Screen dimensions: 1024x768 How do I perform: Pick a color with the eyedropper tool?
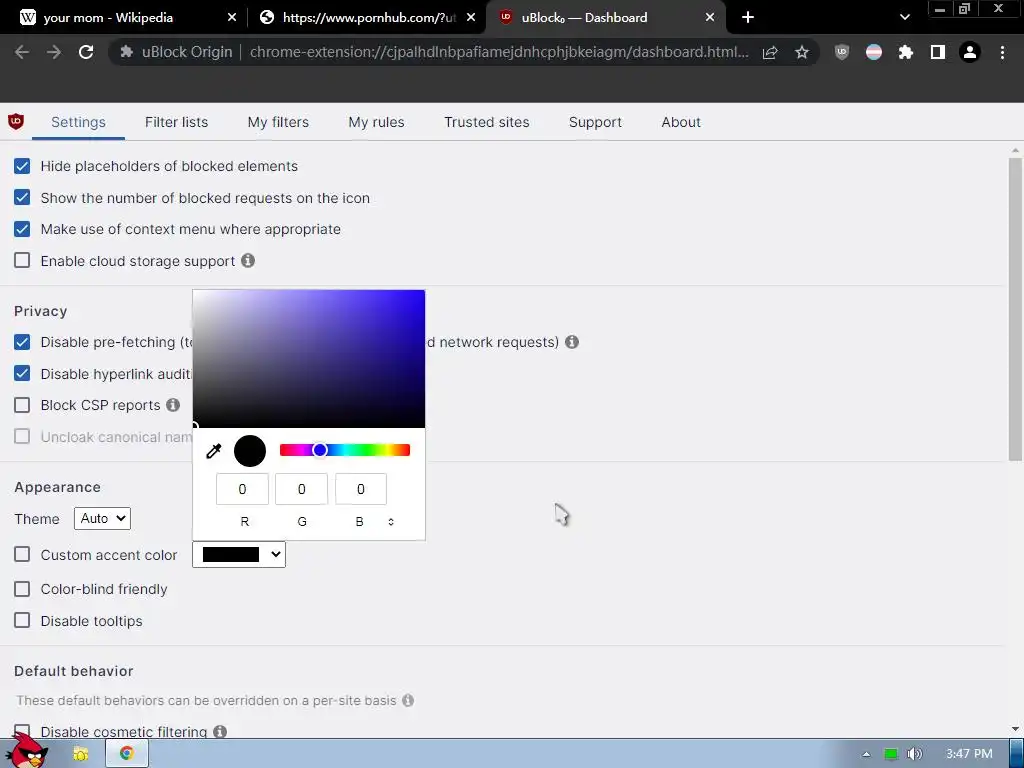coord(214,451)
